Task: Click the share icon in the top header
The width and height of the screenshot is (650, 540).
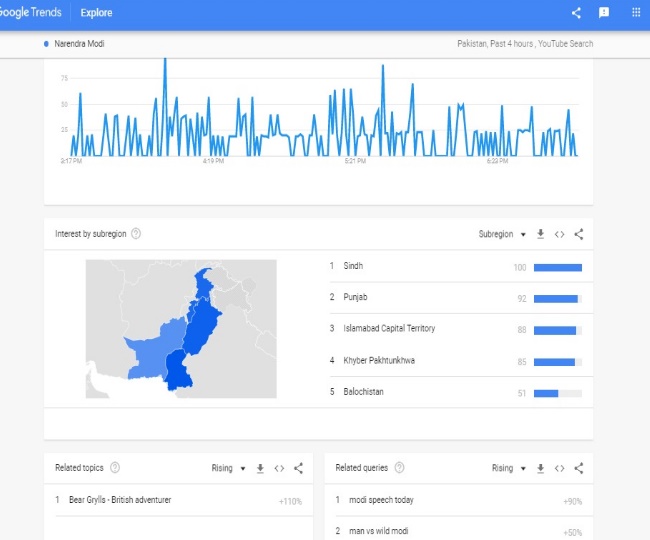Action: (576, 13)
